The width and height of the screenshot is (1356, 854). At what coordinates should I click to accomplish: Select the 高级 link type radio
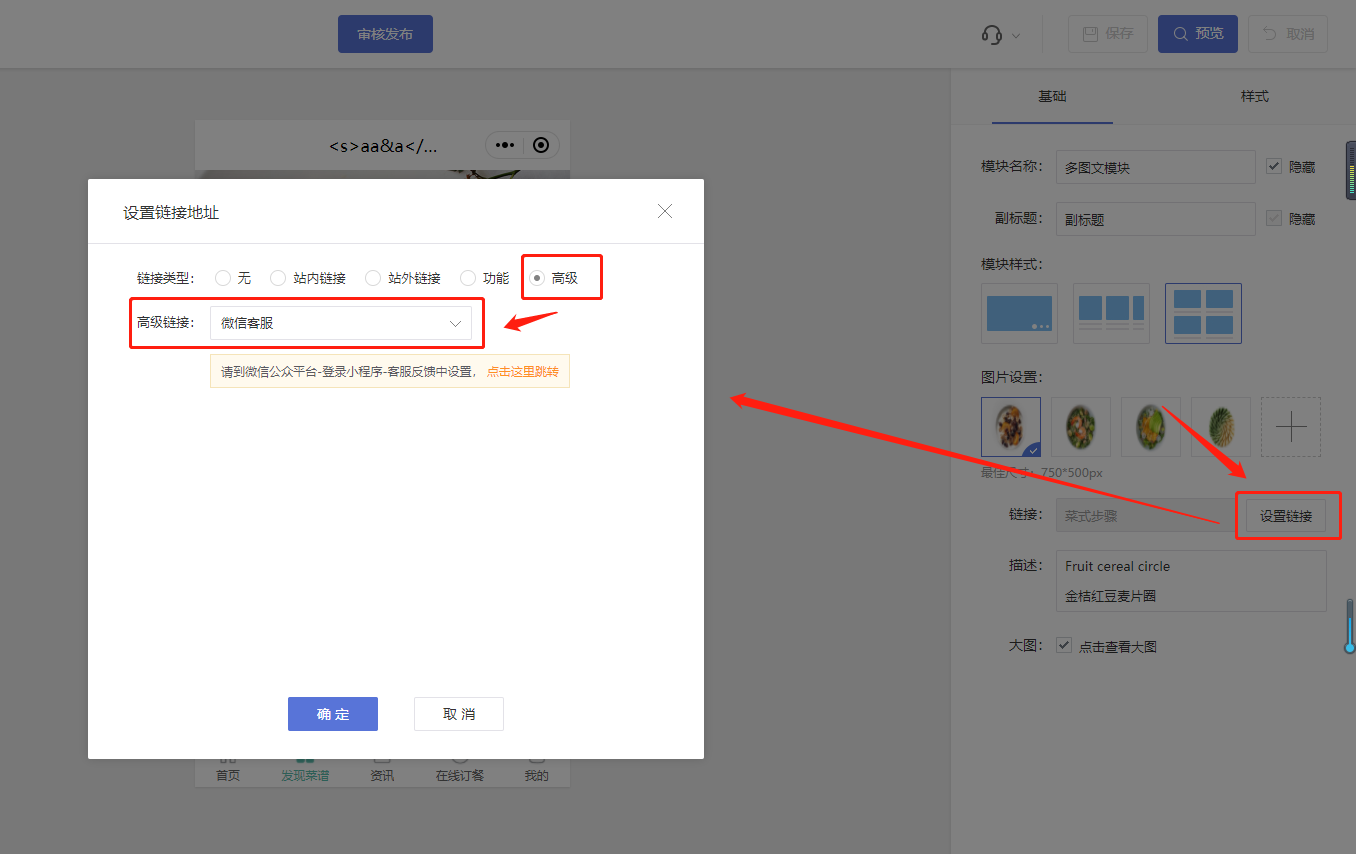click(537, 278)
